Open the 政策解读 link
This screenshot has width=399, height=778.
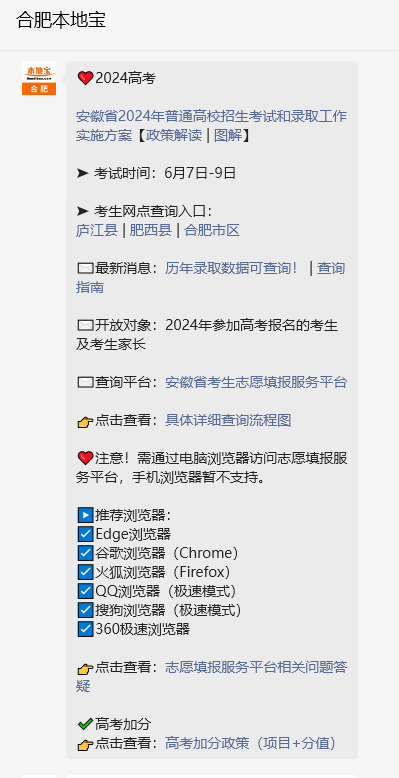click(174, 135)
